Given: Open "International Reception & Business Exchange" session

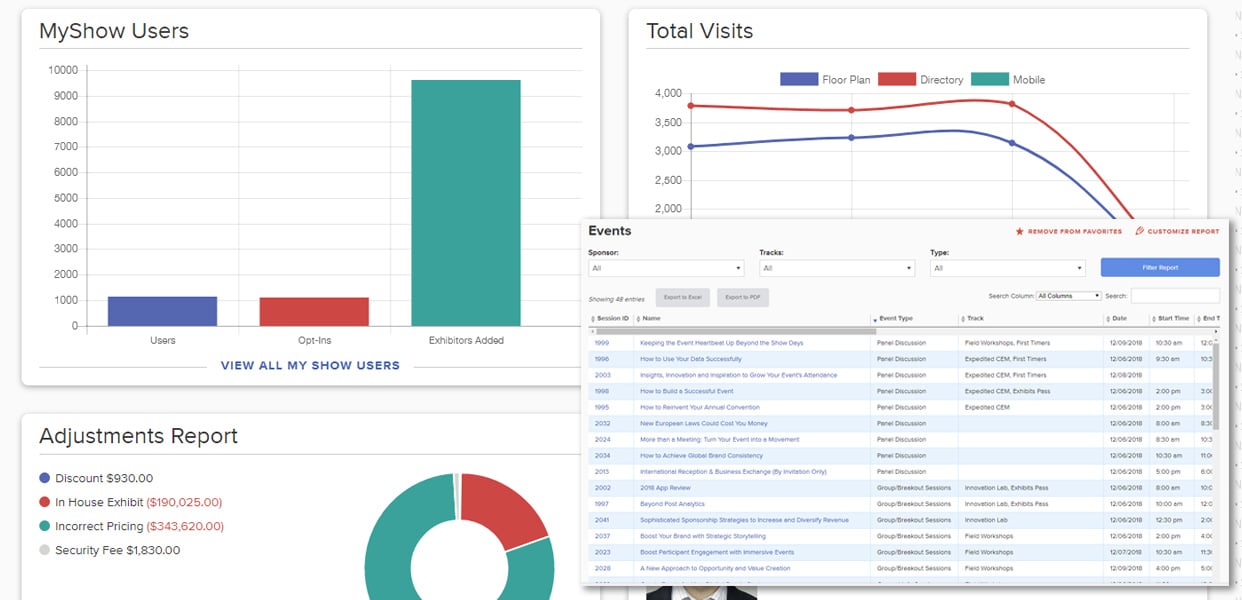Looking at the screenshot, I should pyautogui.click(x=733, y=471).
